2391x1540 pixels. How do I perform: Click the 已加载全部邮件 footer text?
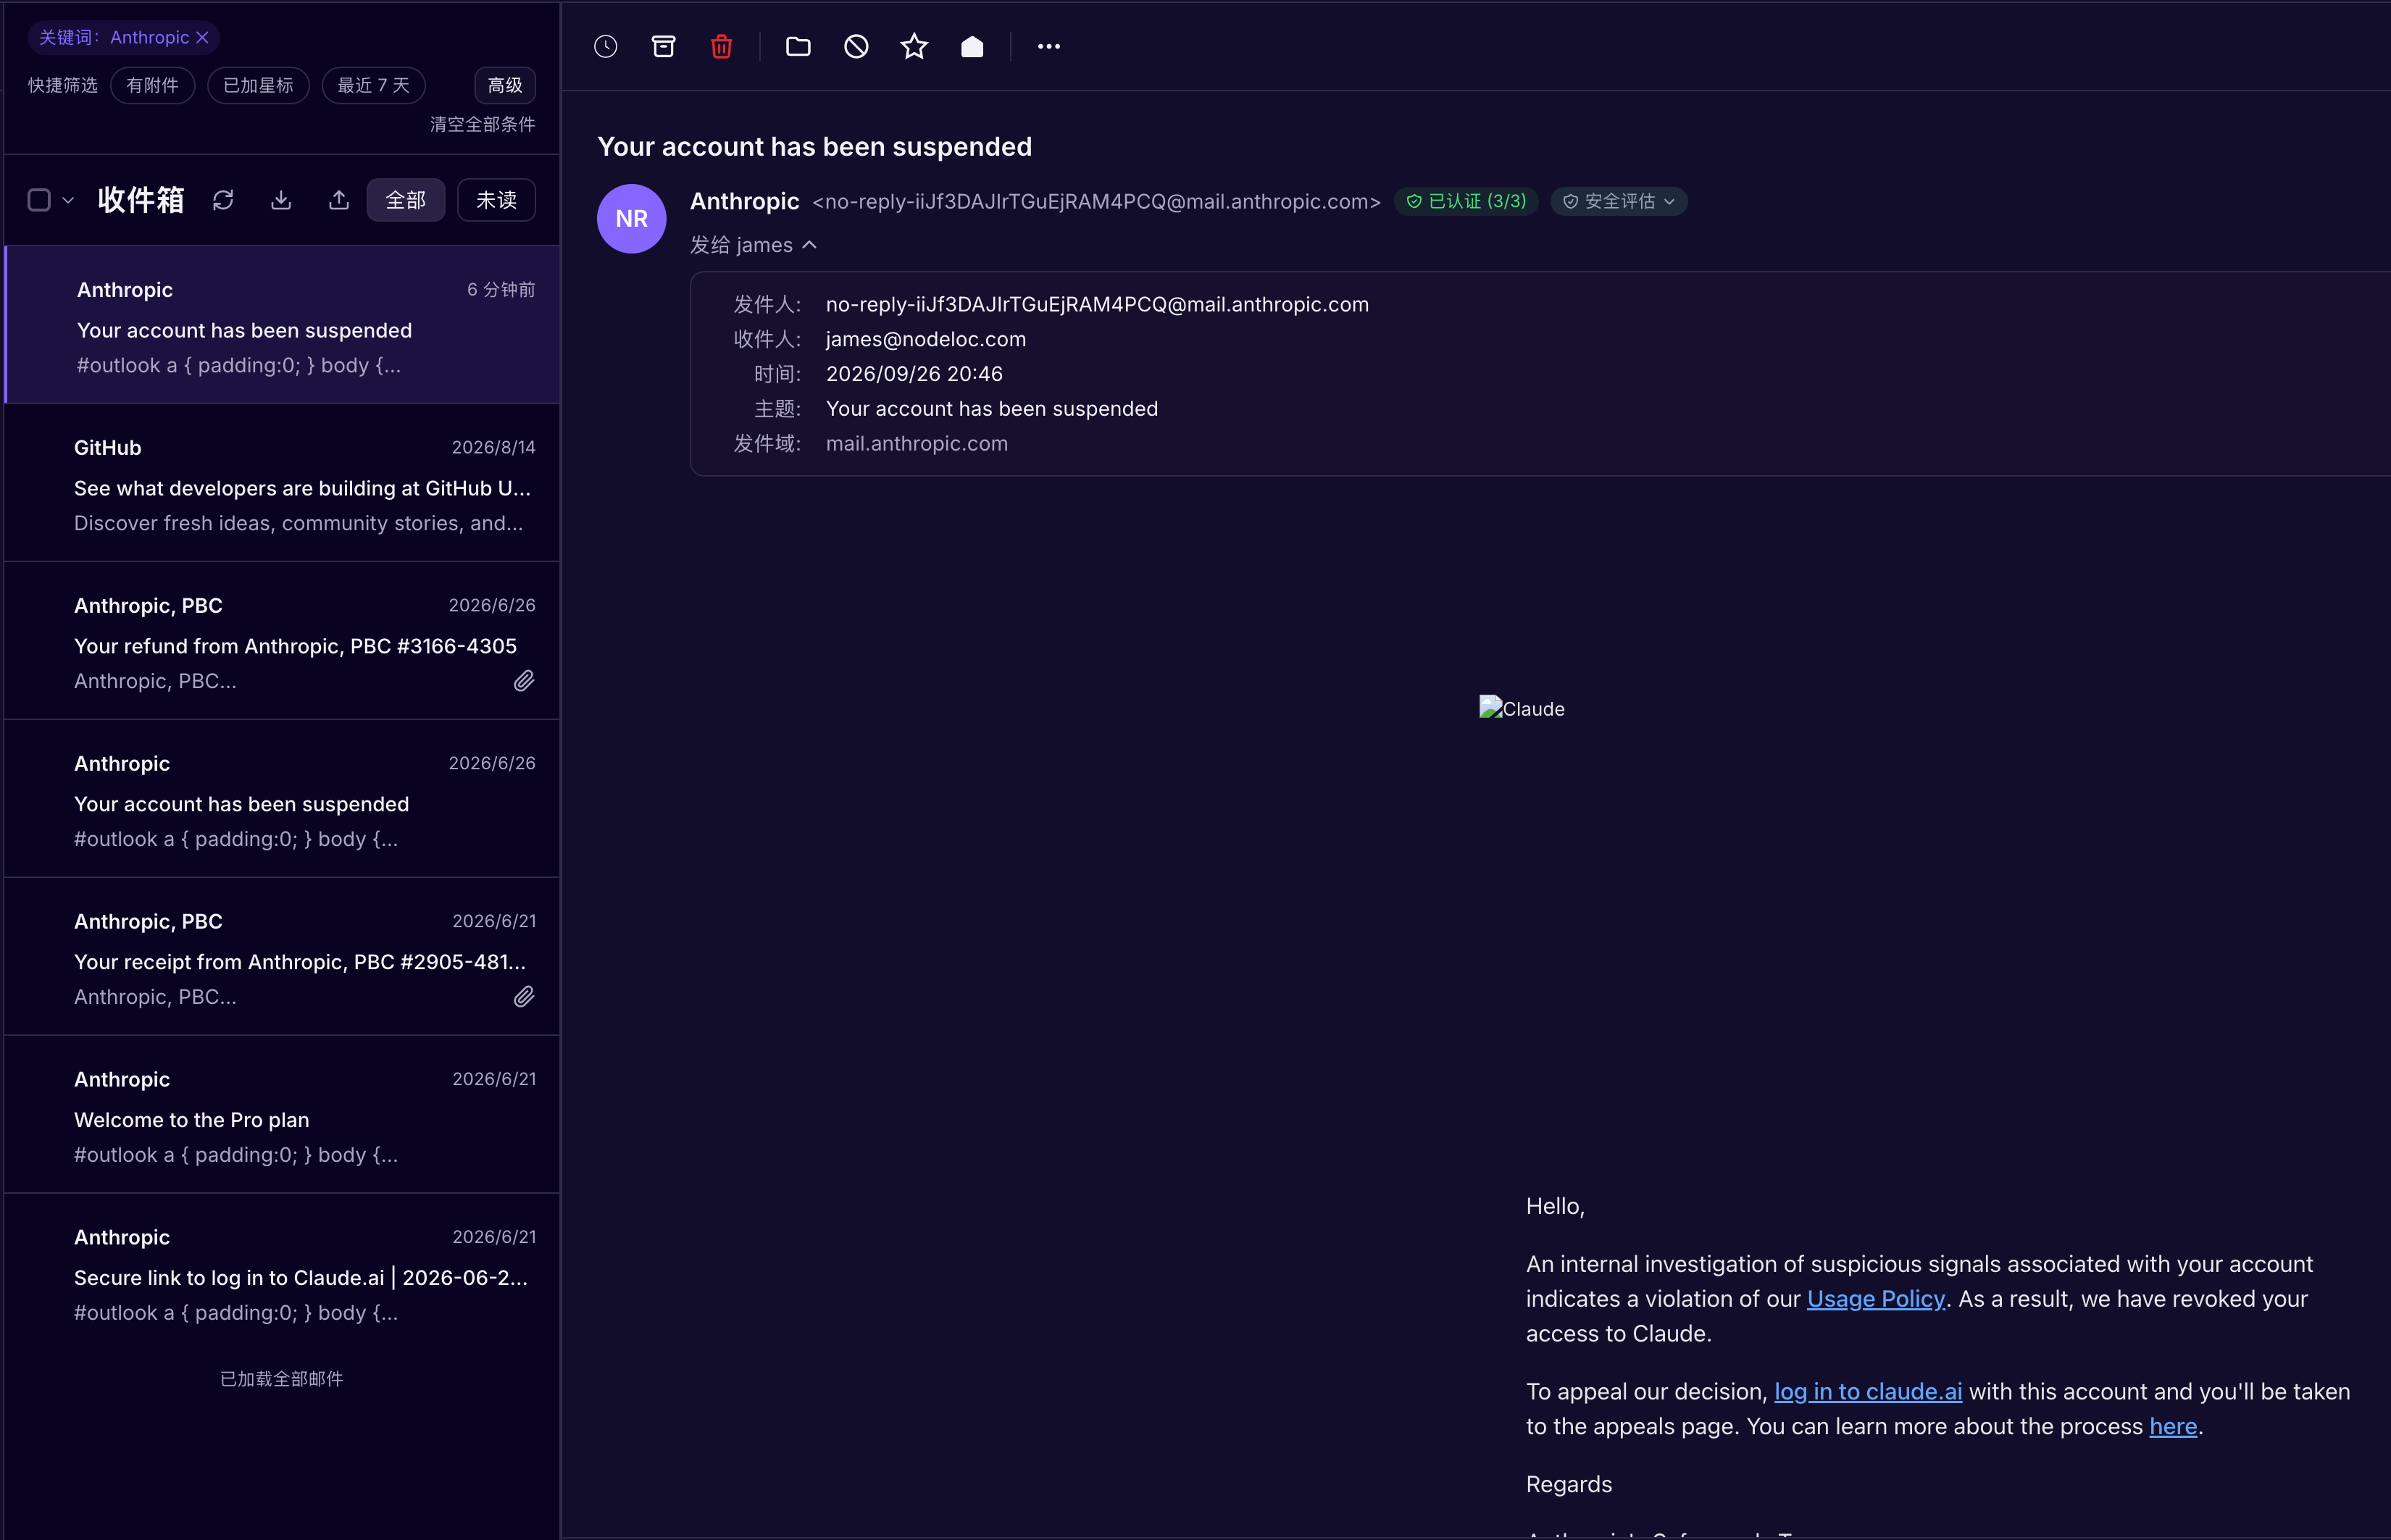[281, 1379]
